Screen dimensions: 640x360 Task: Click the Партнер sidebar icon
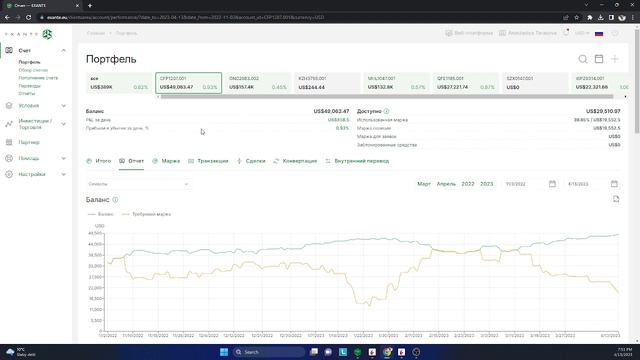tap(9, 142)
